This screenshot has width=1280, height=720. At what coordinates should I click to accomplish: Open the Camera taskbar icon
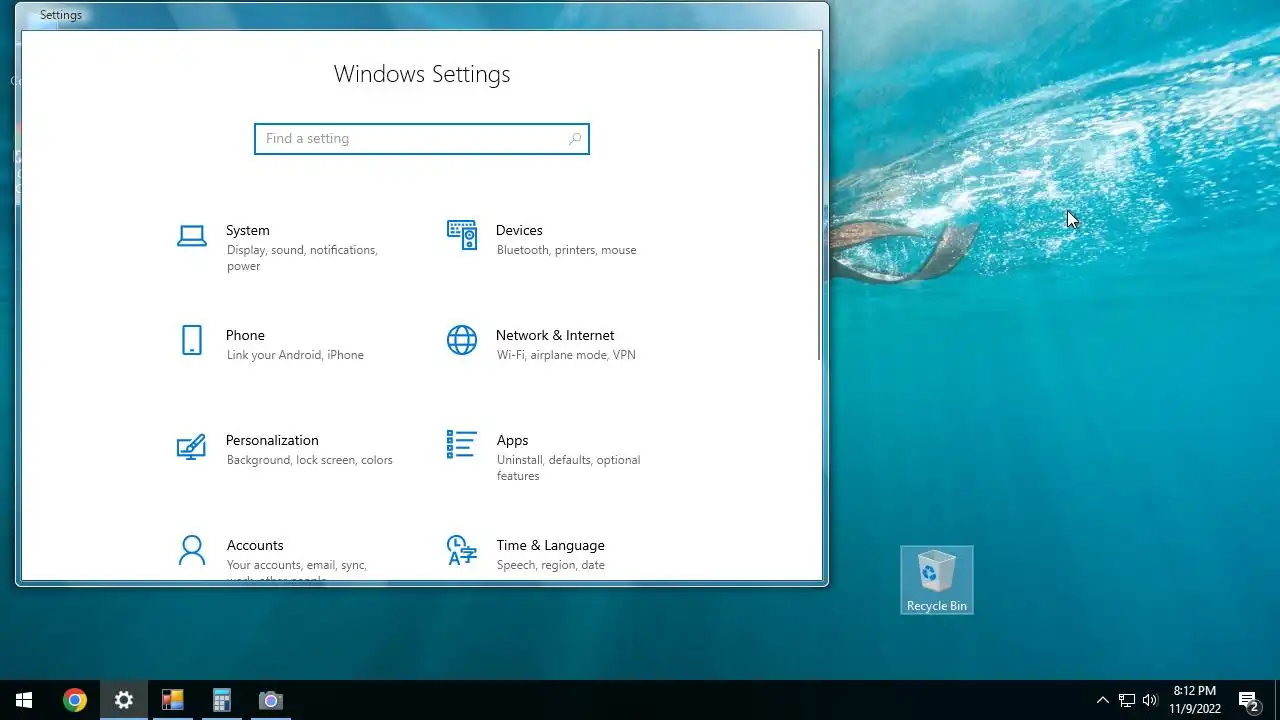click(x=270, y=700)
